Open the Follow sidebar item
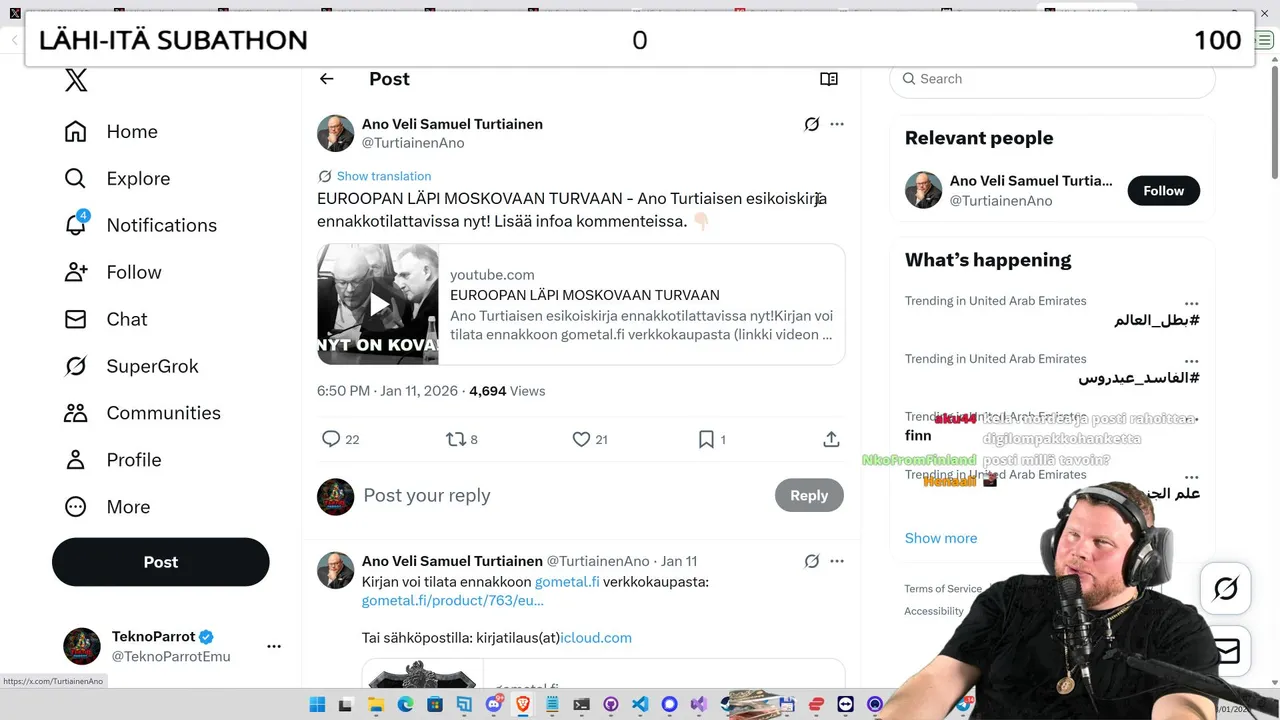 pyautogui.click(x=112, y=272)
